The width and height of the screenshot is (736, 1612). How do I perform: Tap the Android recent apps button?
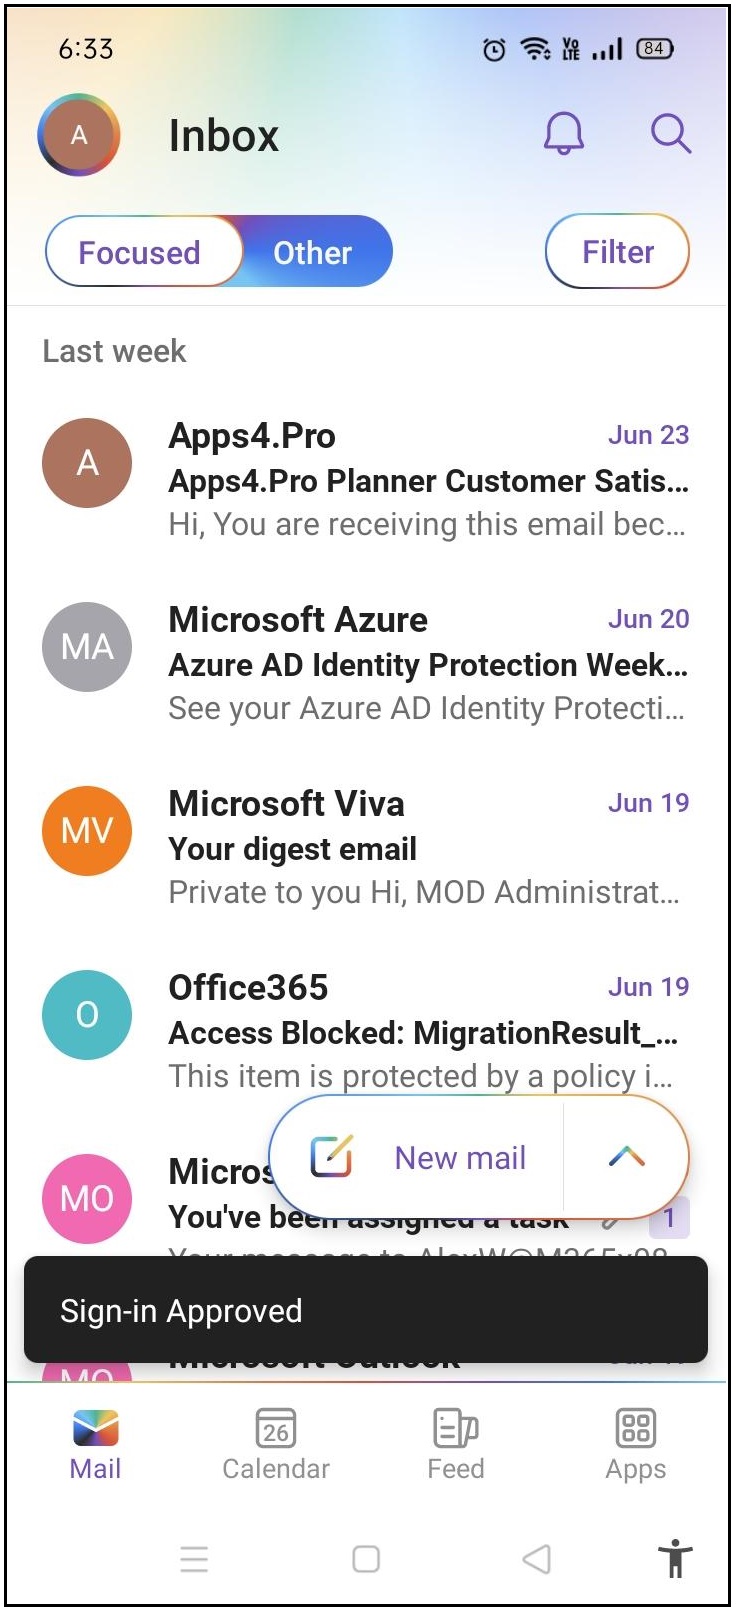click(x=194, y=1559)
